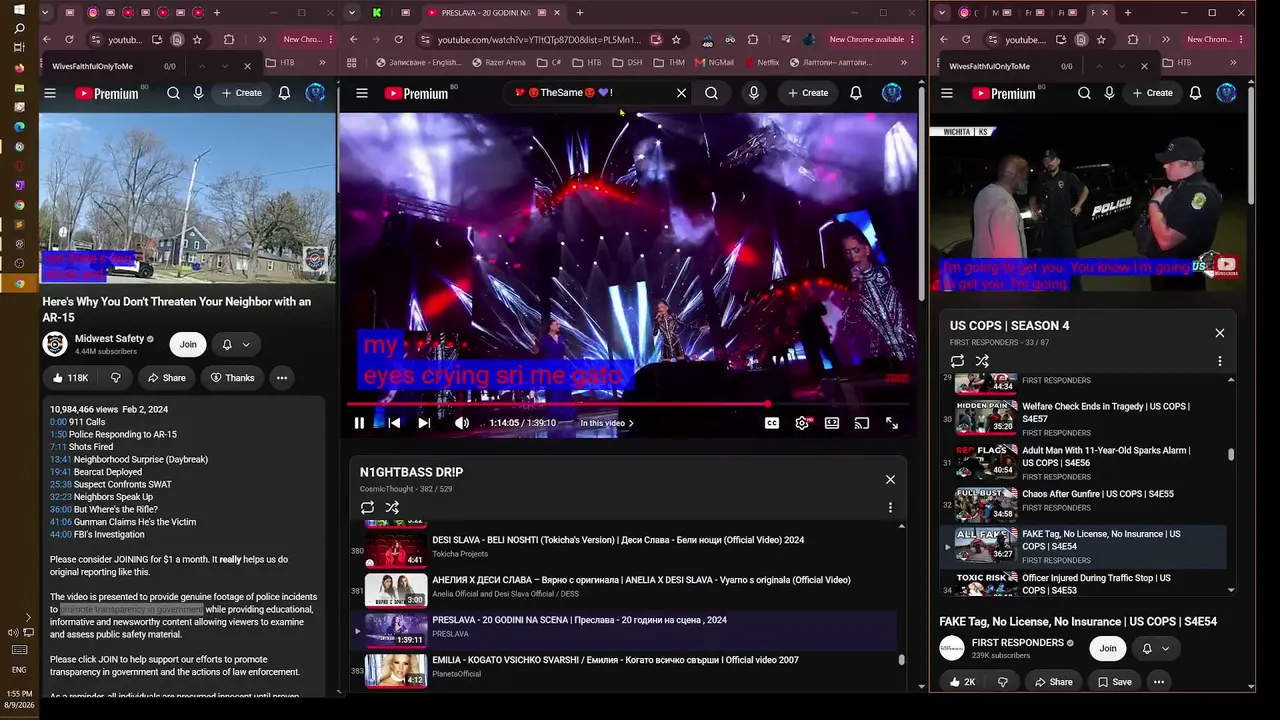The image size is (1280, 720).
Task: Open player settings gear in middle window
Action: pyautogui.click(x=802, y=423)
